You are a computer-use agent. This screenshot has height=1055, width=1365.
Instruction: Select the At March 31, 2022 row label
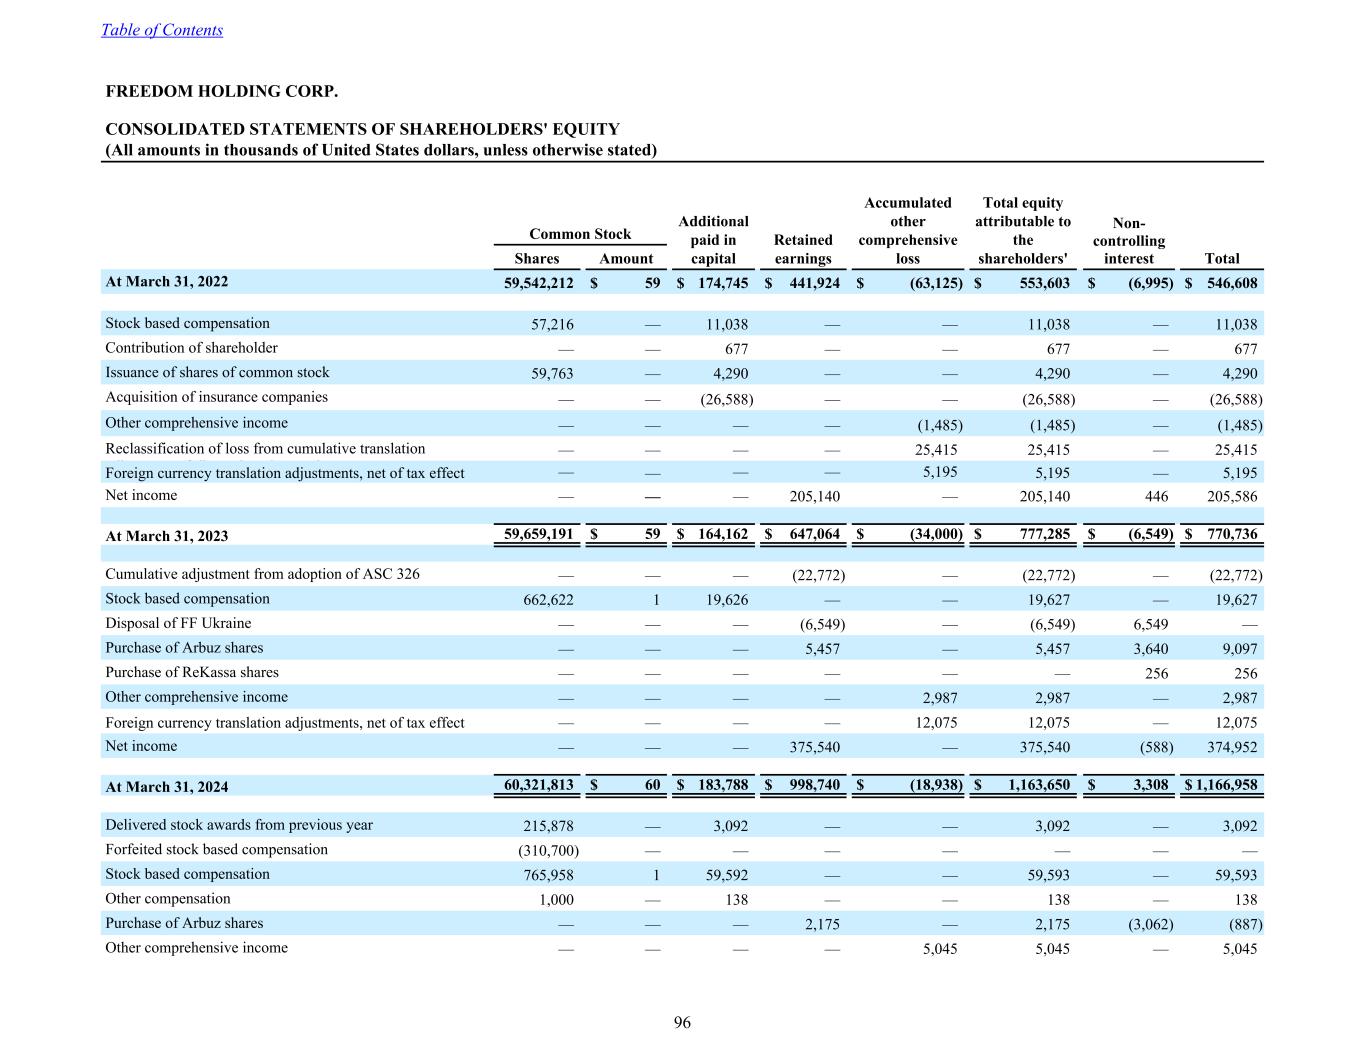(x=167, y=282)
